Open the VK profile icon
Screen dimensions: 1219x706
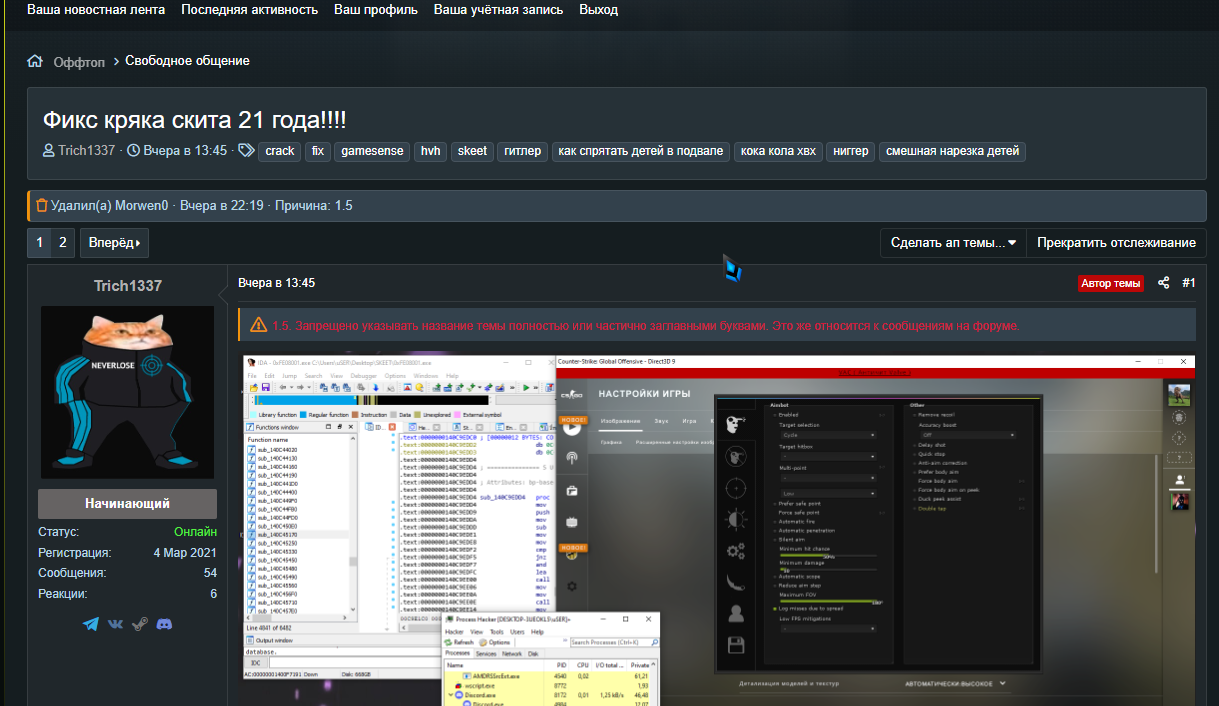tap(115, 624)
